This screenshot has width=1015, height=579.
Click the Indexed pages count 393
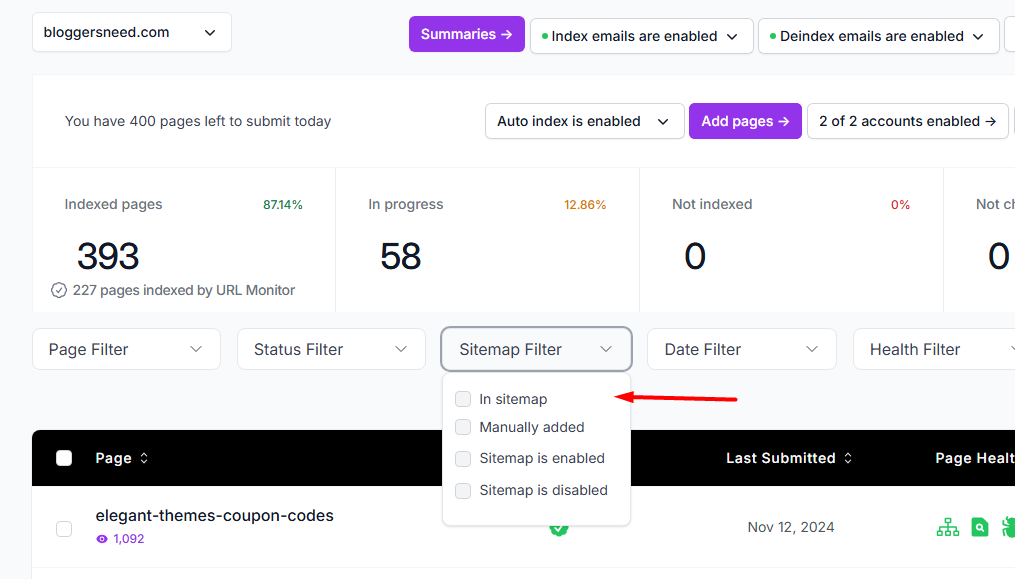click(108, 256)
